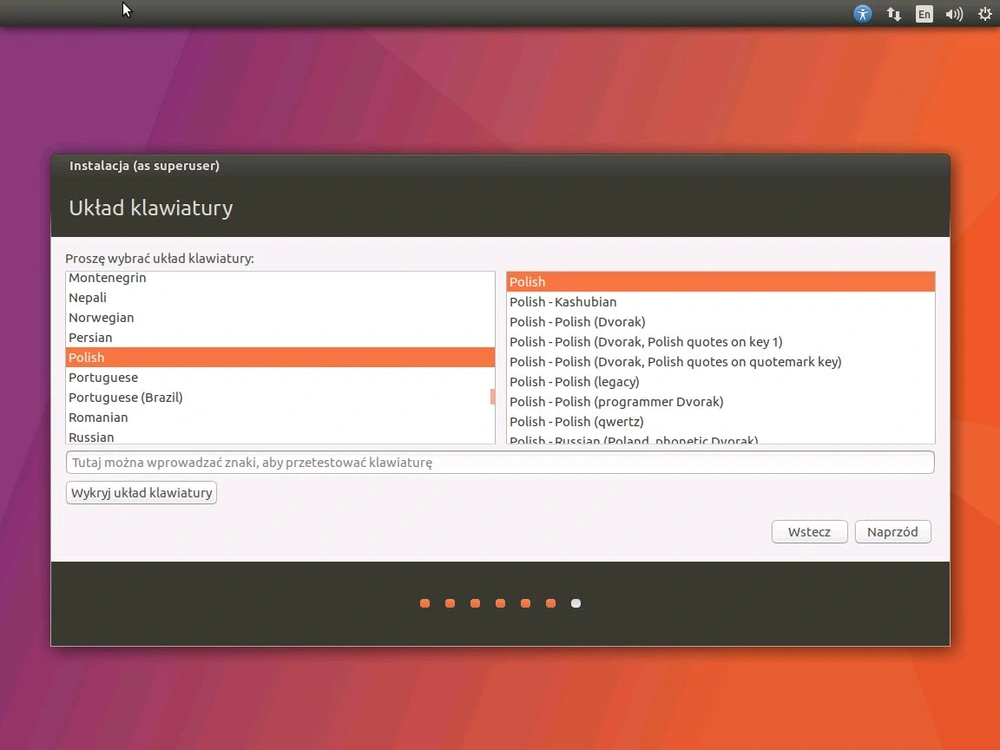1000x750 pixels.
Task: Choose the plain Polish layout variant
Action: pyautogui.click(x=721, y=282)
